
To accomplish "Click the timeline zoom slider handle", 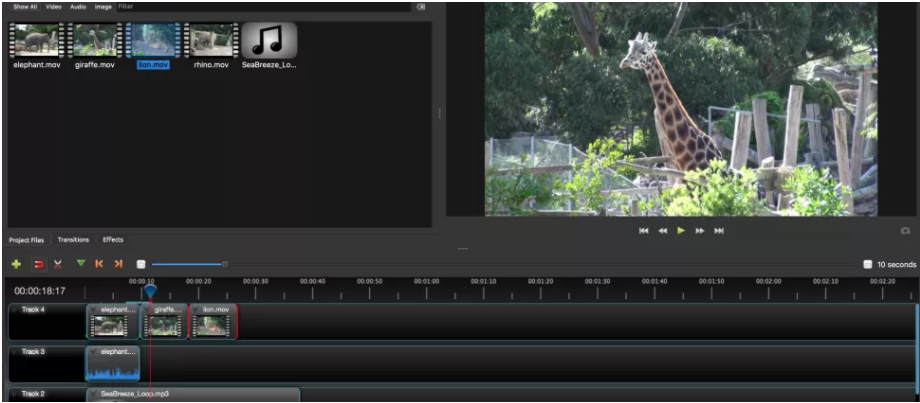I will pyautogui.click(x=225, y=265).
